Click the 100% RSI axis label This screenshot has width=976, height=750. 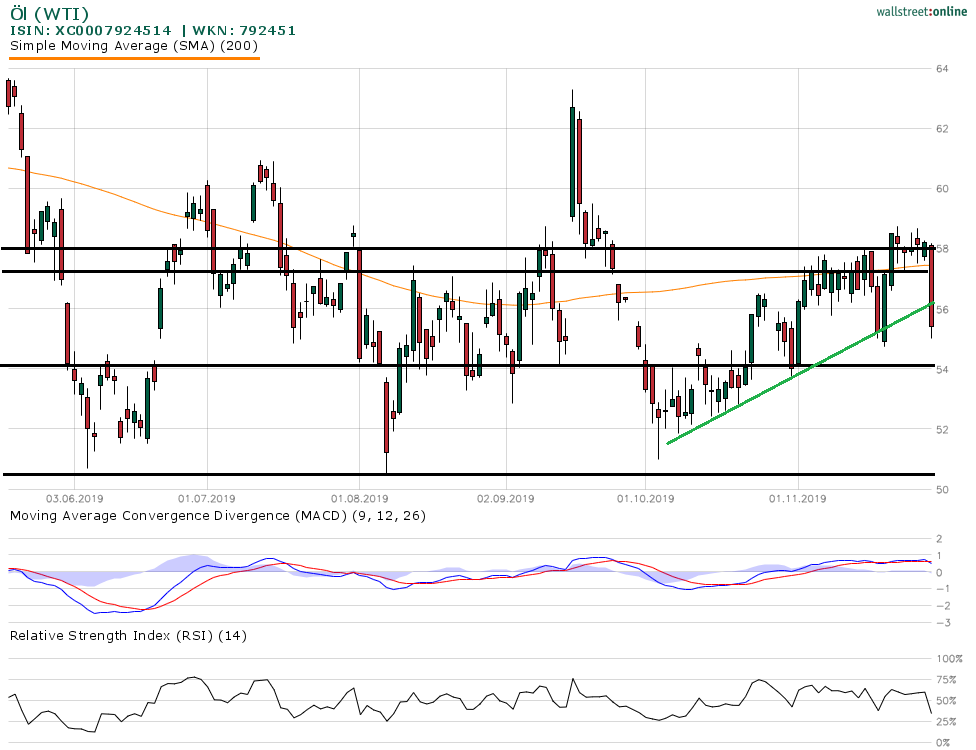tap(949, 659)
